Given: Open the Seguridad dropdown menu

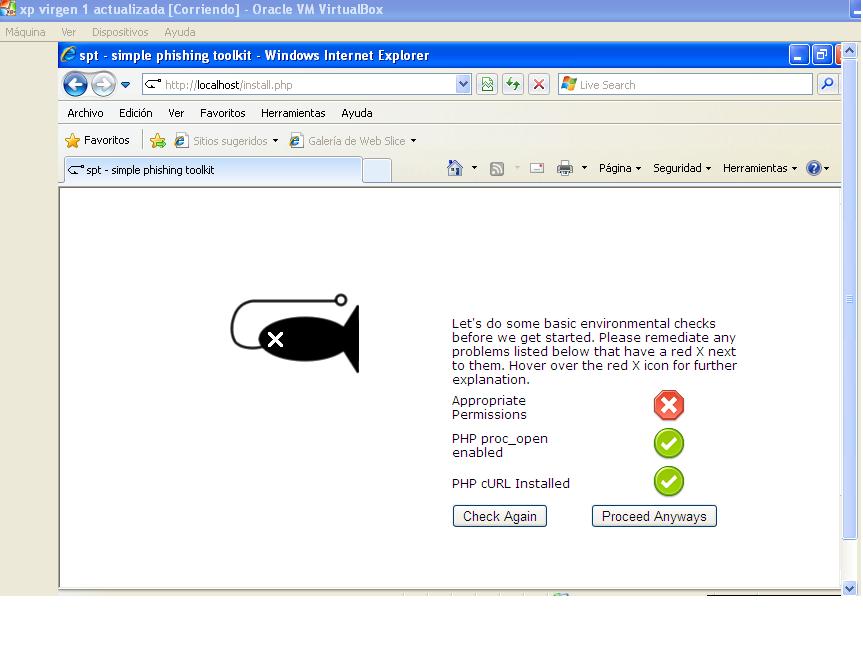Looking at the screenshot, I should click(x=681, y=168).
